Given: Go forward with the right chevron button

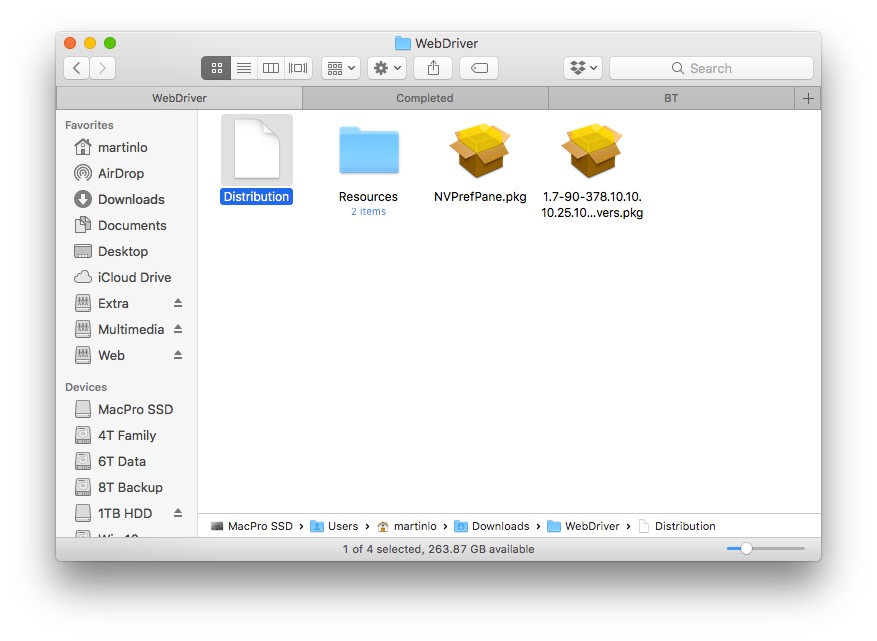Looking at the screenshot, I should [102, 68].
